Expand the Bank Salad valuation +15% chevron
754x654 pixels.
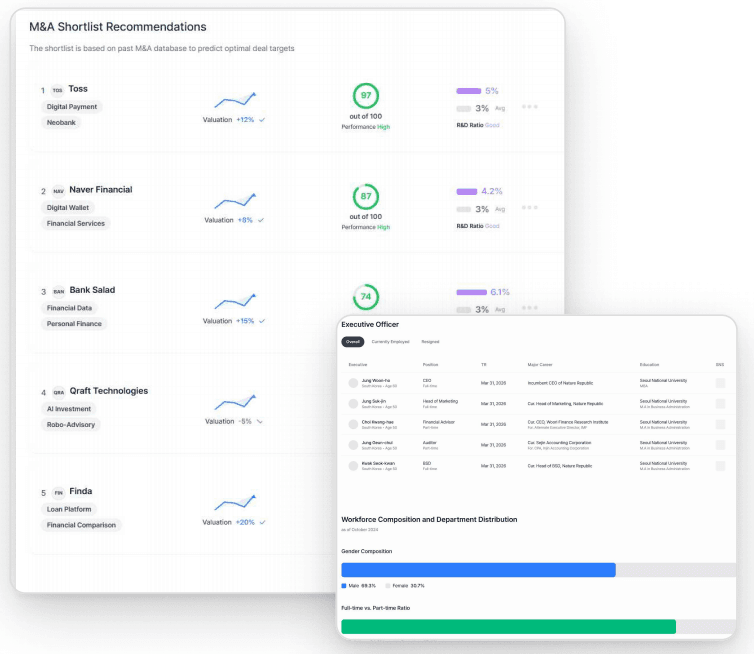(262, 321)
